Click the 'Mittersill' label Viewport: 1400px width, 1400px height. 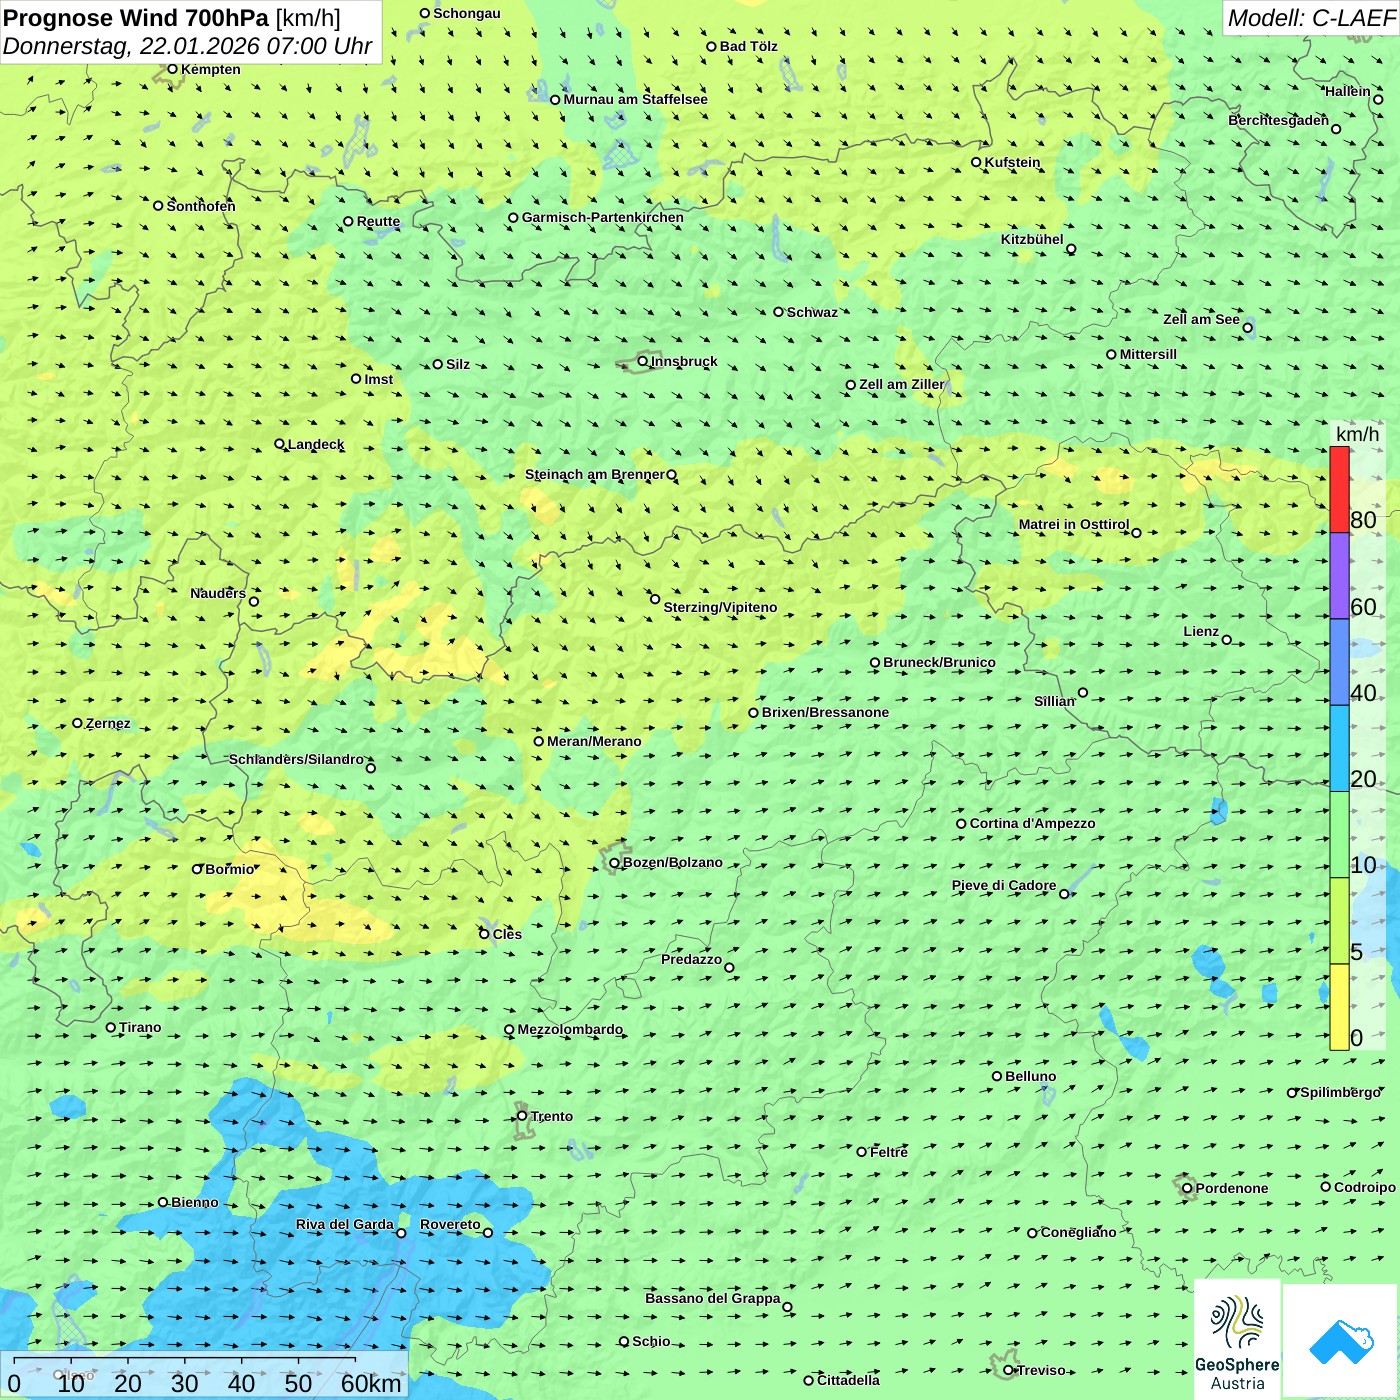pos(1148,354)
